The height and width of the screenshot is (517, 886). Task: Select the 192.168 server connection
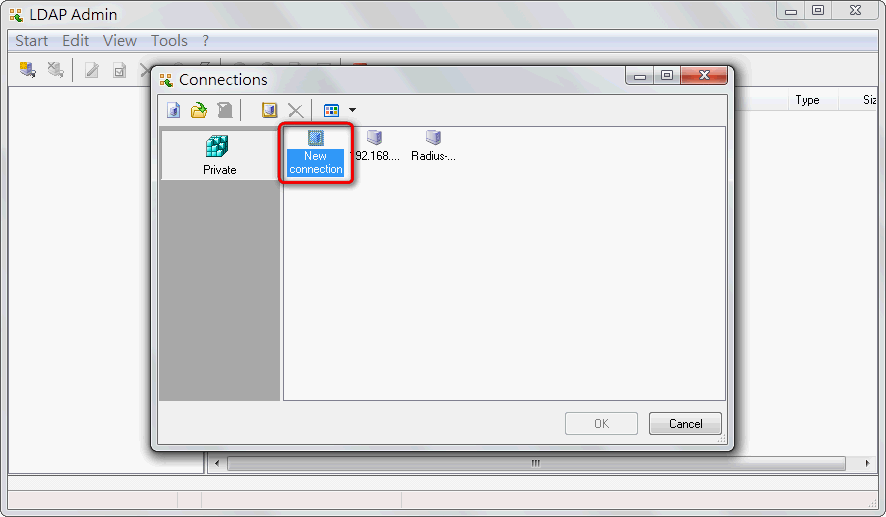[375, 146]
